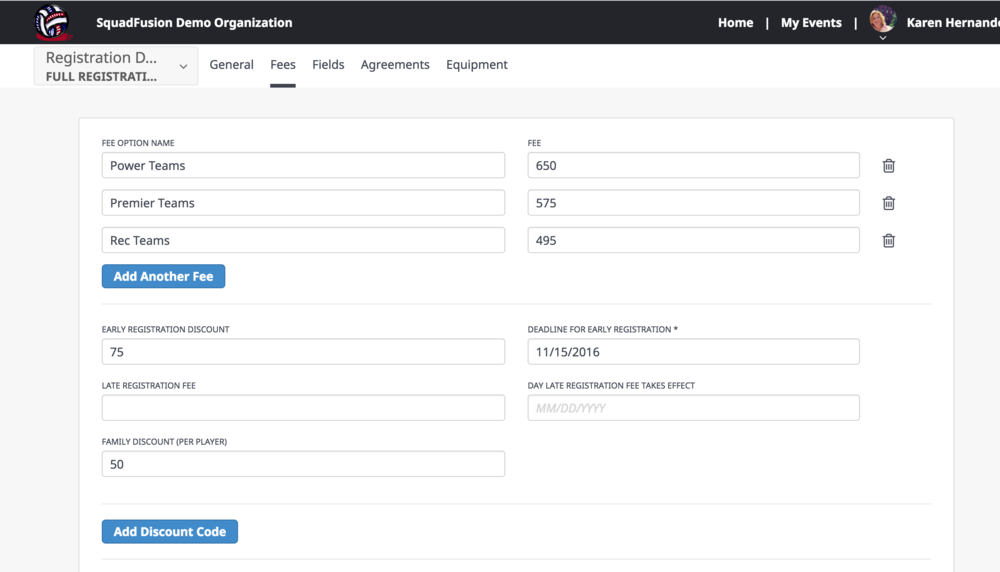Click the Deadline for Early Registration date field
1000x572 pixels.
[x=693, y=352]
